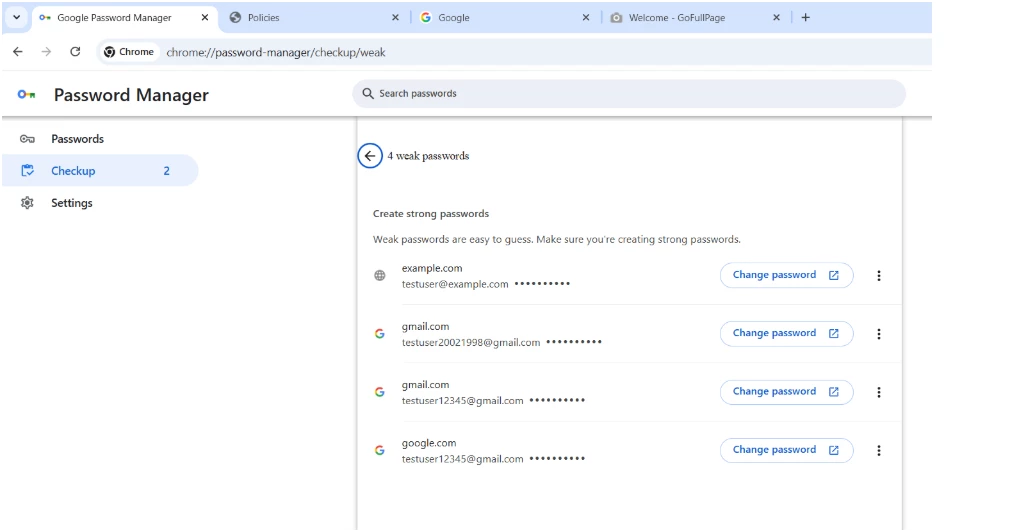Screen dimensions: 1032x532
Task: Switch to the Policies tab
Action: coord(314,18)
